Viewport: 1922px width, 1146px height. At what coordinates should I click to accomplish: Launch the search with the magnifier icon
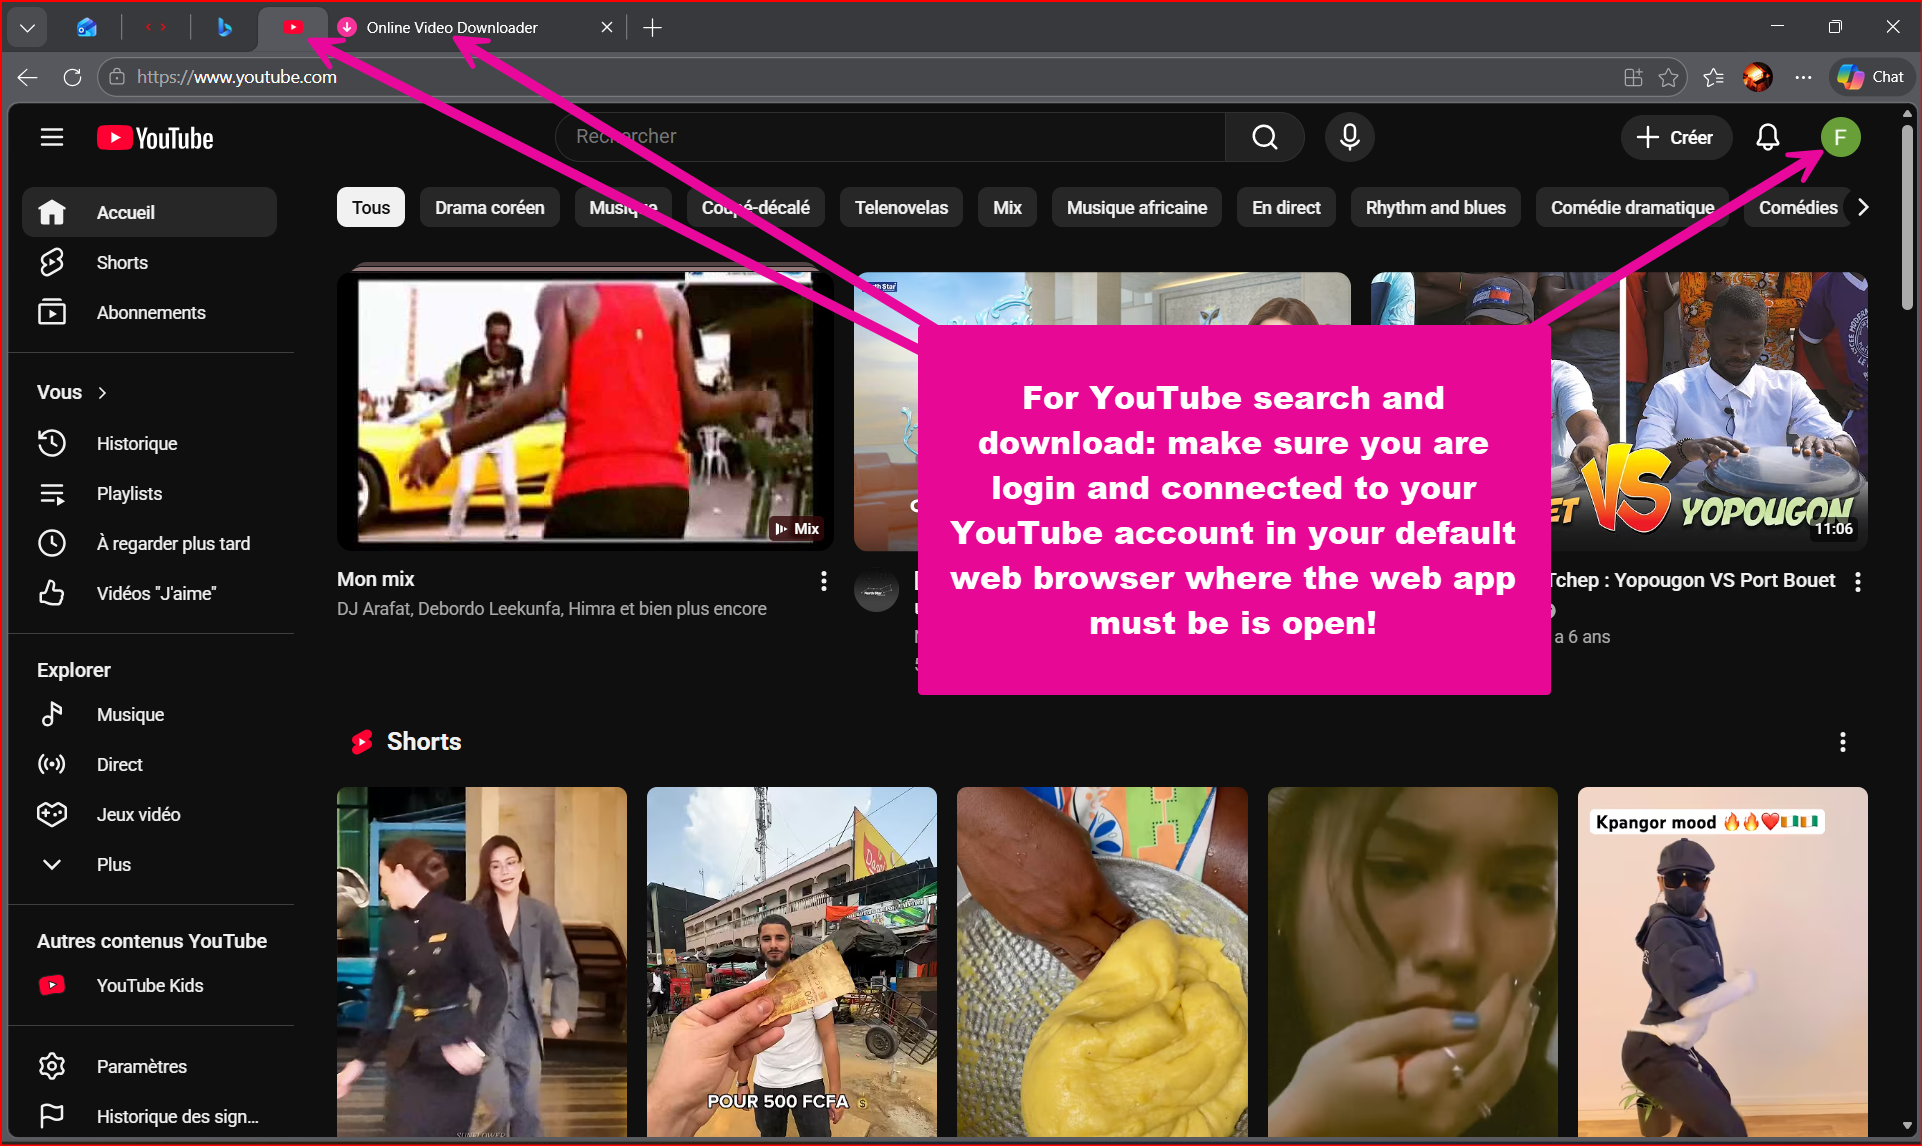tap(1264, 137)
